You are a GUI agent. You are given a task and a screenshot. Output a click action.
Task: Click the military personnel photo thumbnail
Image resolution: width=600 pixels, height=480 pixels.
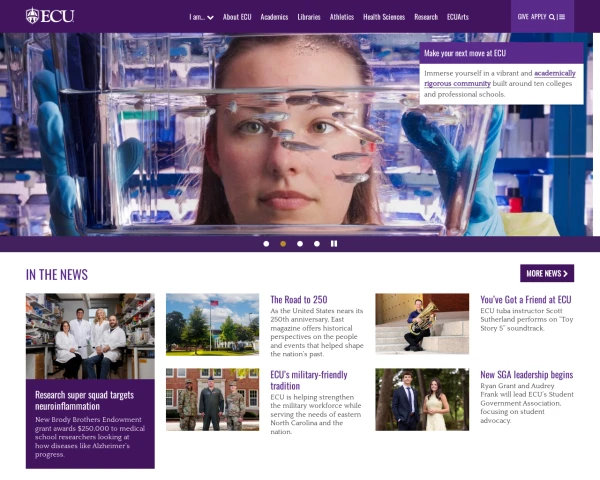point(212,400)
